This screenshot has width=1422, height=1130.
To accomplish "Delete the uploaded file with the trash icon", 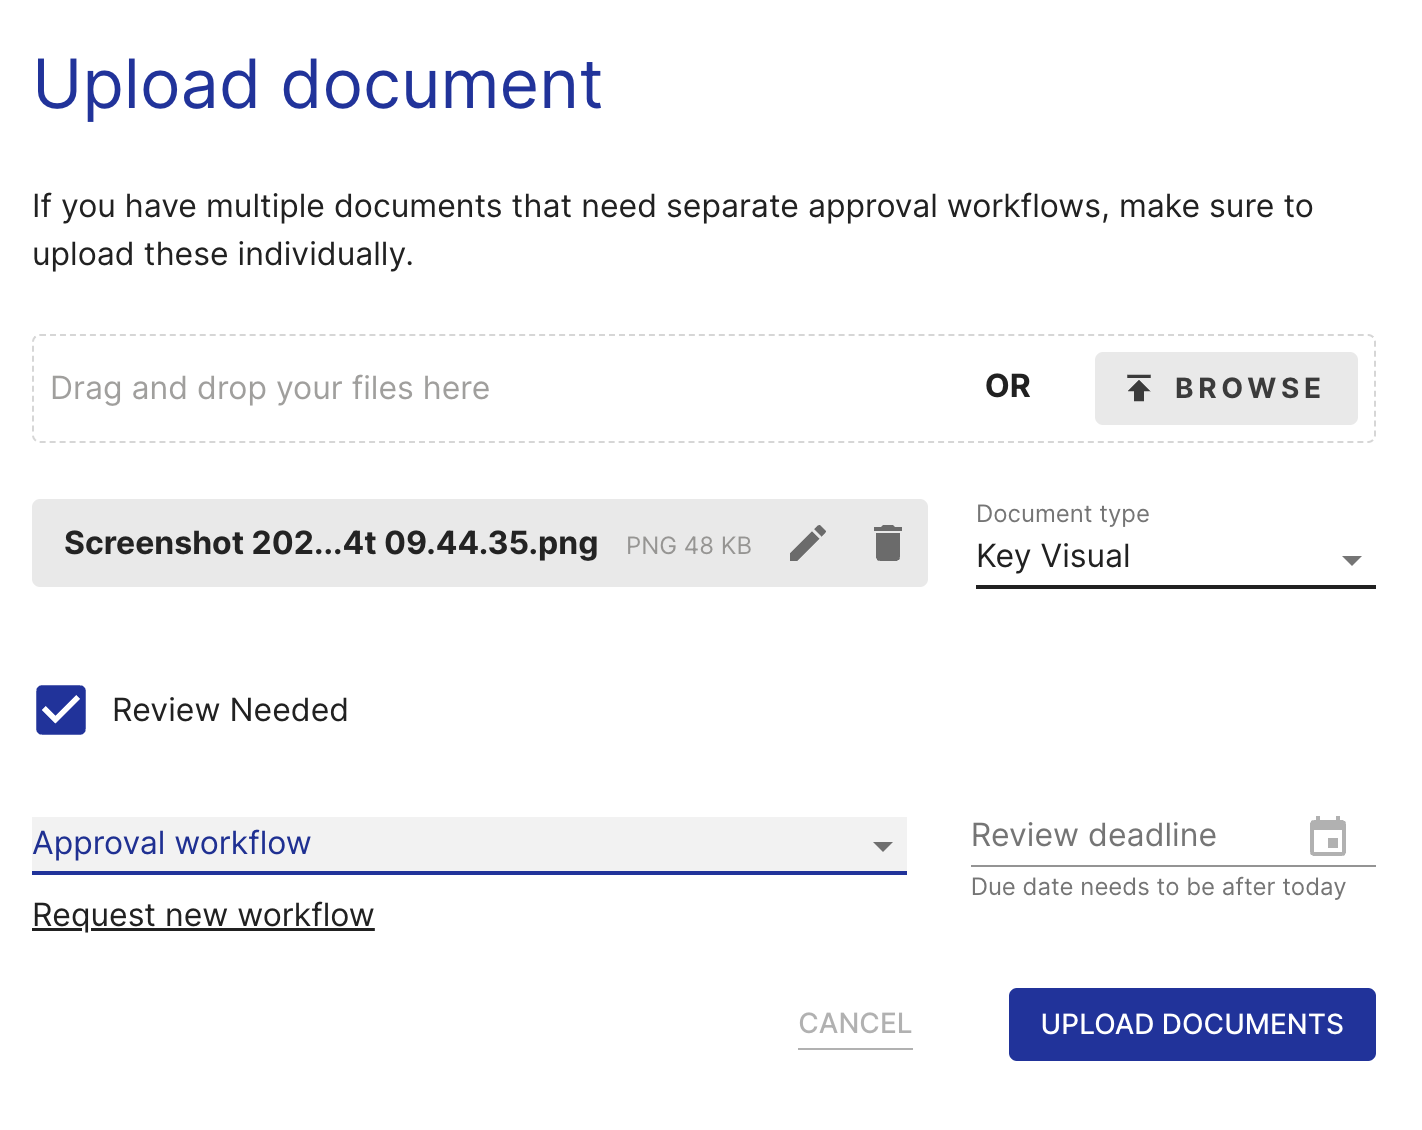I will [888, 543].
